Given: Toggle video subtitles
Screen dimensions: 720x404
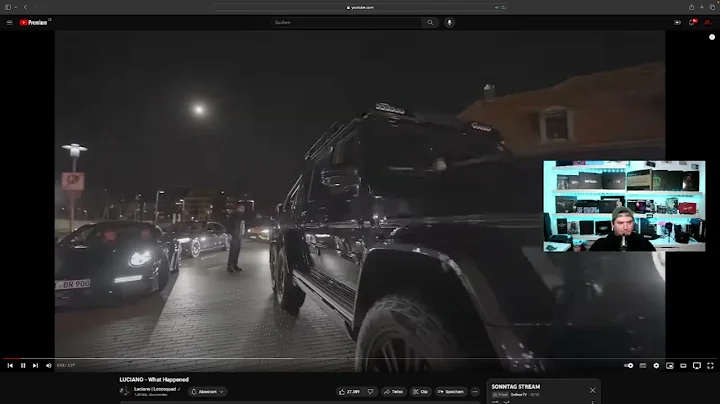Looking at the screenshot, I should (x=643, y=365).
